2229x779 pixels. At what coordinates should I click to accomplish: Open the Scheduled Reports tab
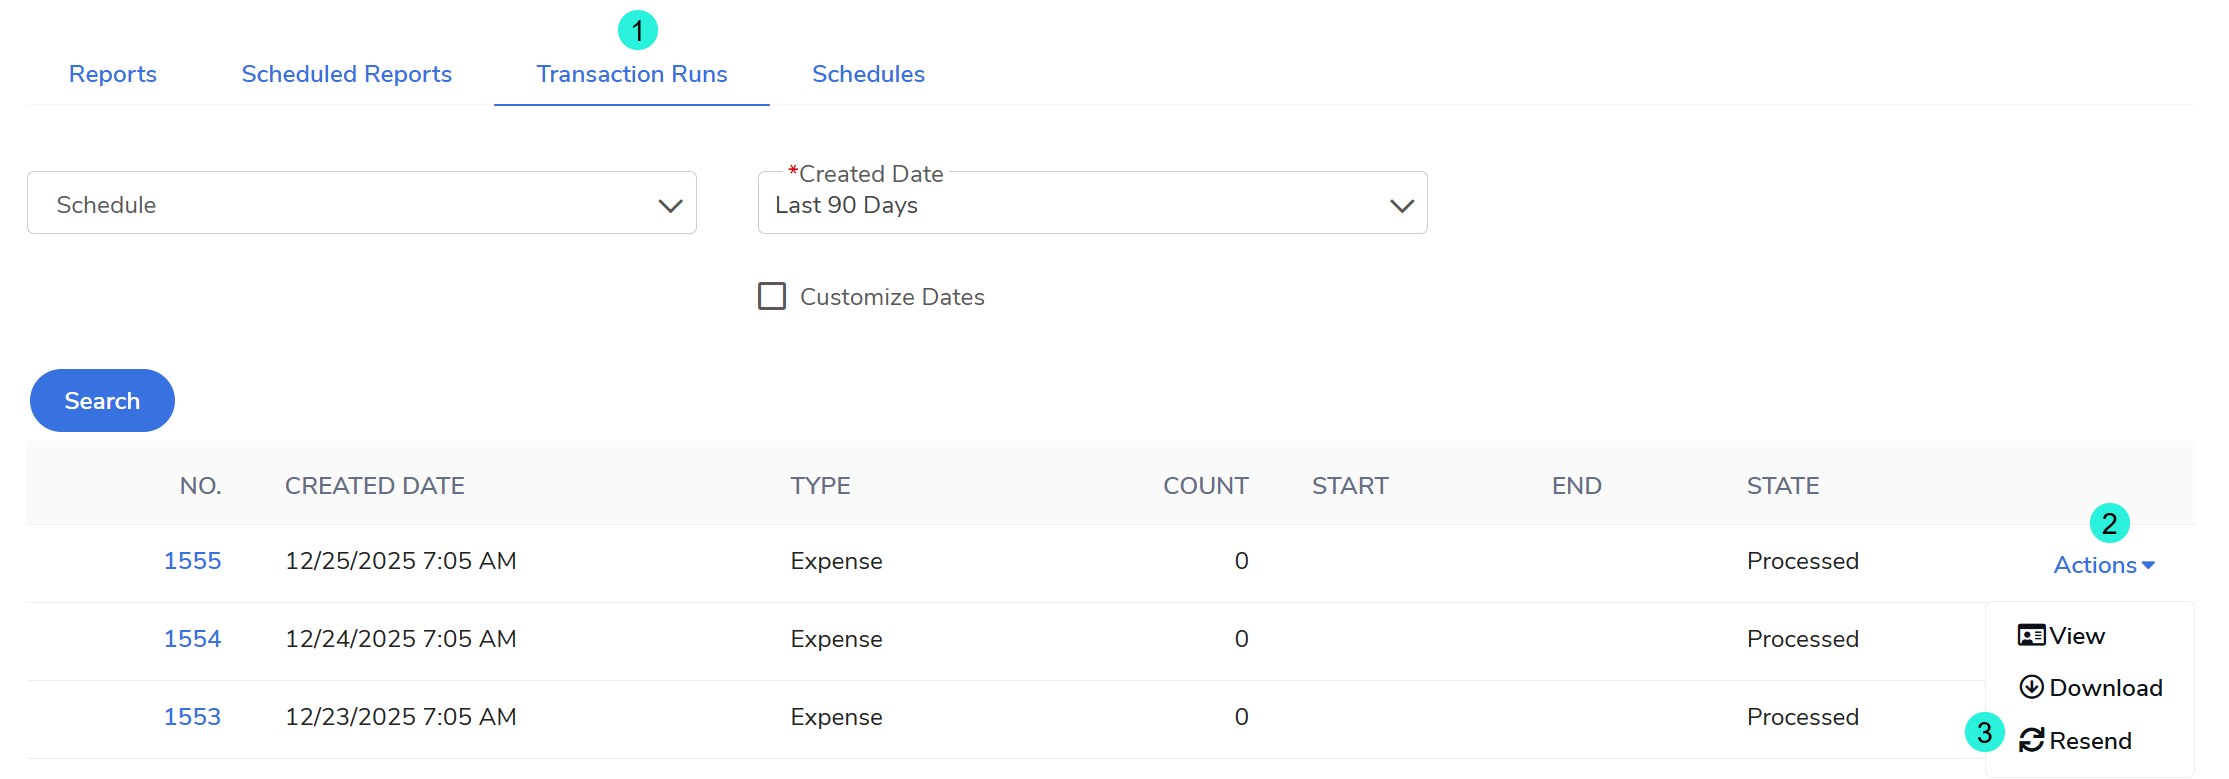[346, 74]
